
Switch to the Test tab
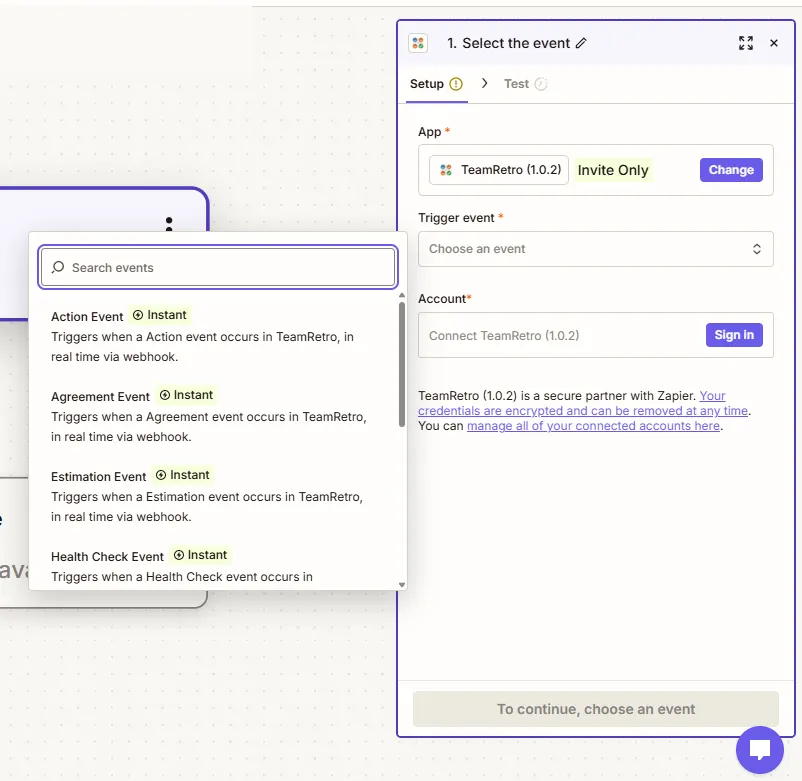(x=525, y=84)
